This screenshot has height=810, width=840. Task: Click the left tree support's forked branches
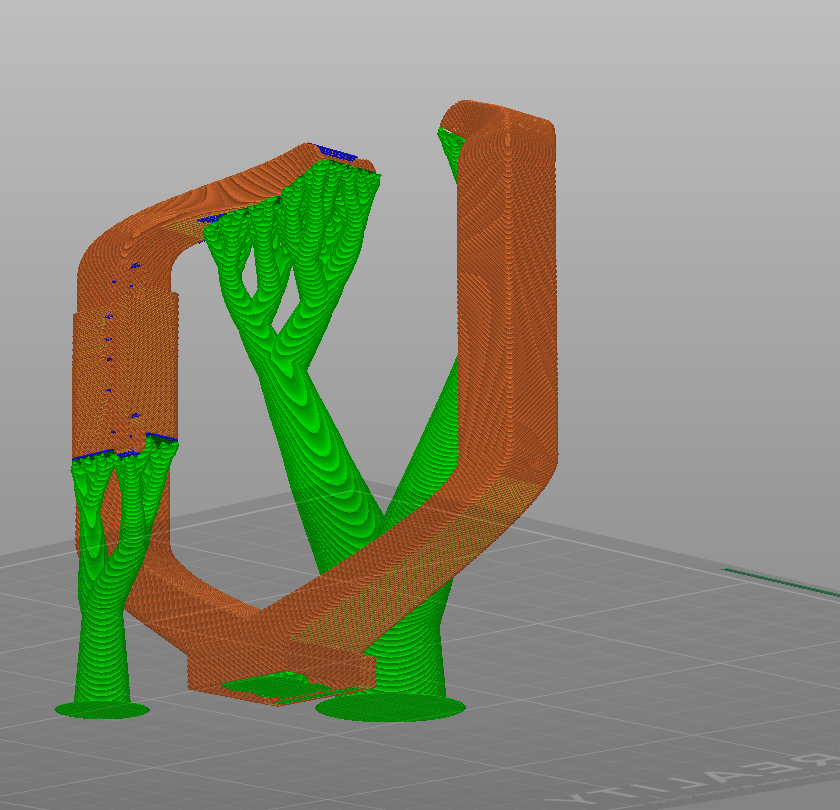pos(120,490)
